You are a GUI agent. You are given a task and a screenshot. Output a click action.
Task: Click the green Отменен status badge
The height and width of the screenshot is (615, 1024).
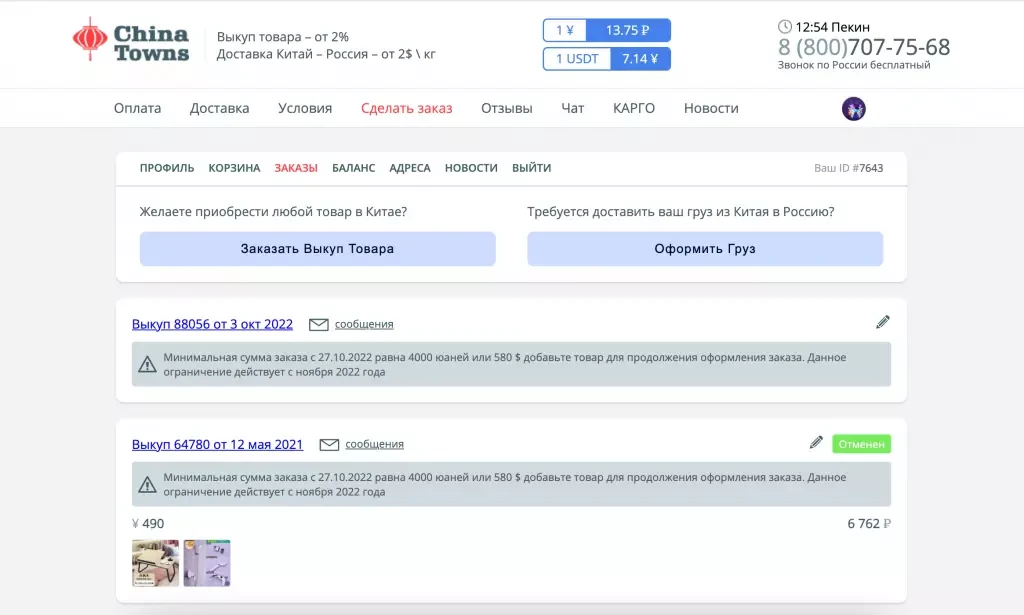click(861, 444)
